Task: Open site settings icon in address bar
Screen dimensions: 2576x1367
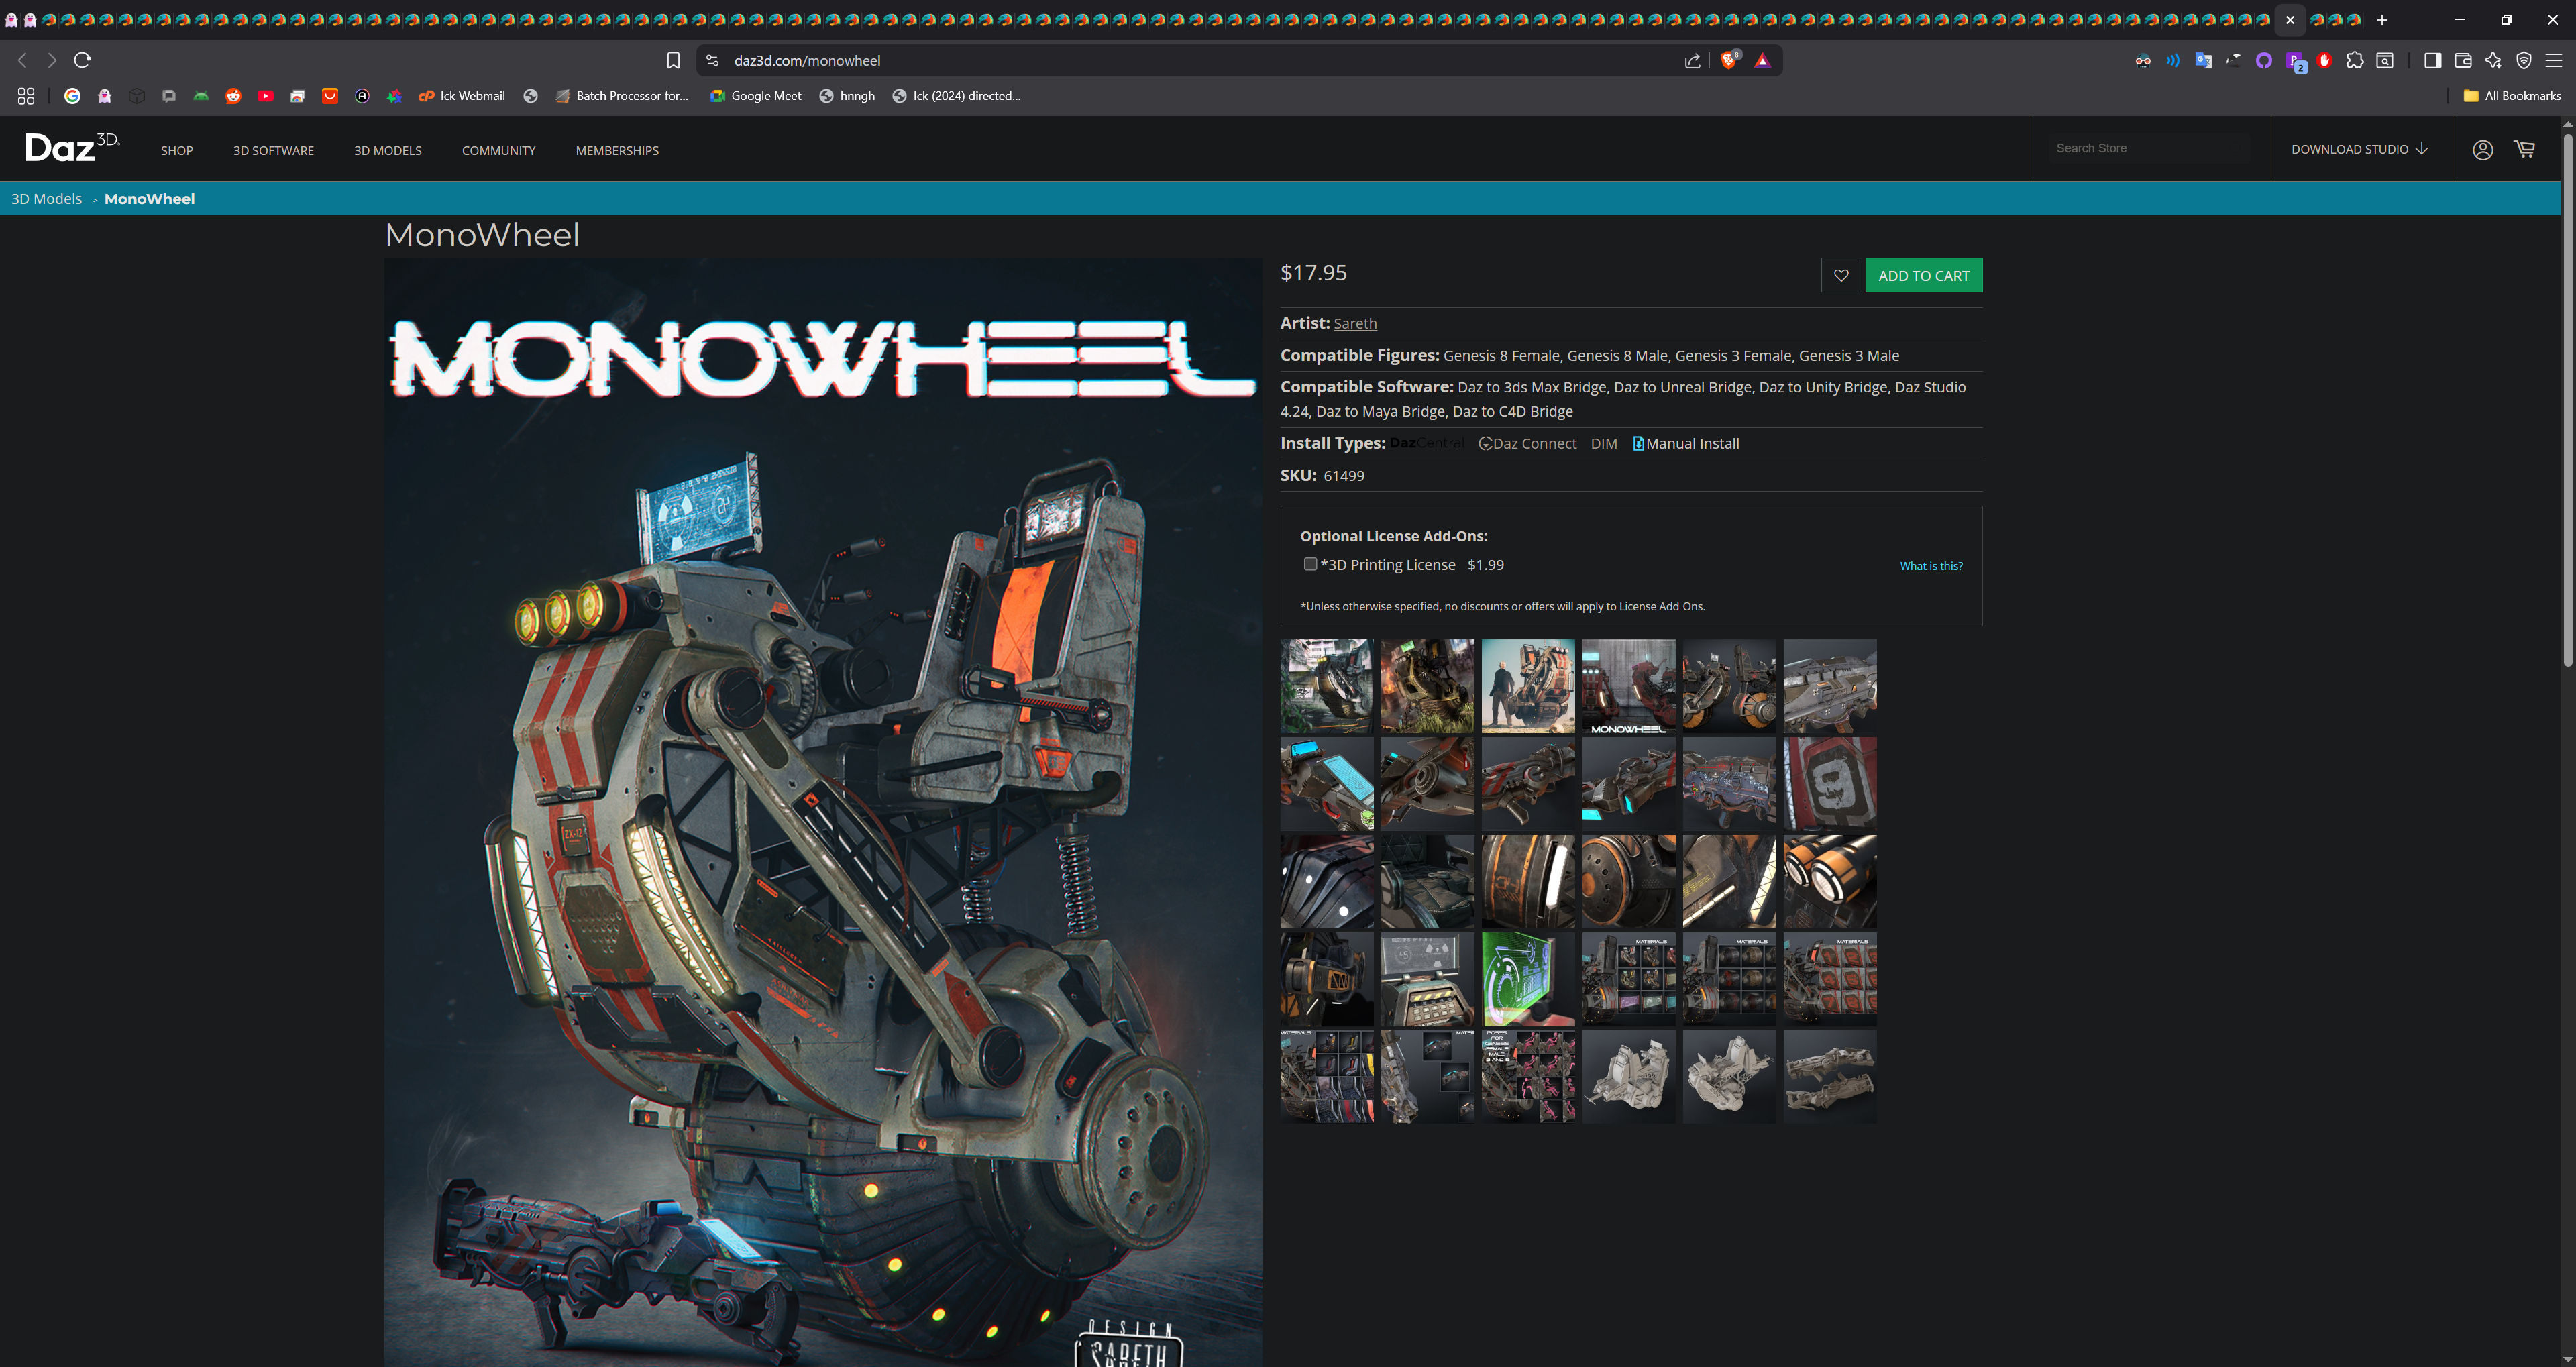Action: (x=712, y=61)
